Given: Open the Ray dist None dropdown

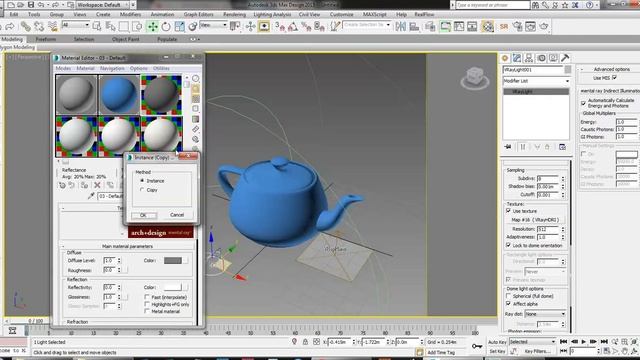Looking at the screenshot, I should pyautogui.click(x=546, y=314).
